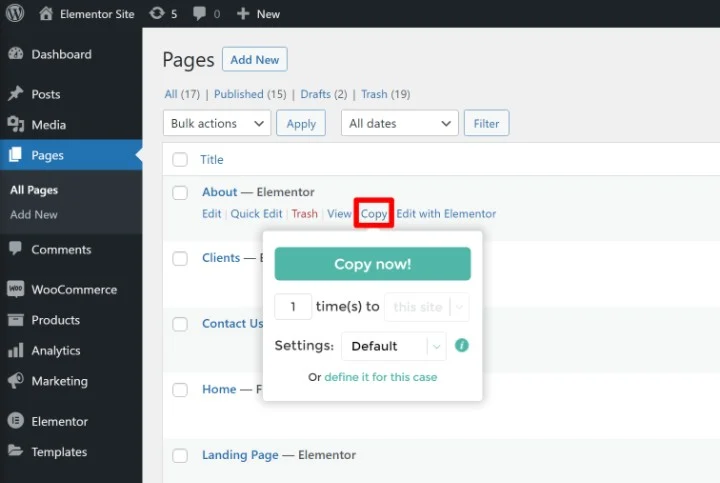Click the Elementor circle logo icon
Viewport: 720px width, 483px height.
click(16, 421)
